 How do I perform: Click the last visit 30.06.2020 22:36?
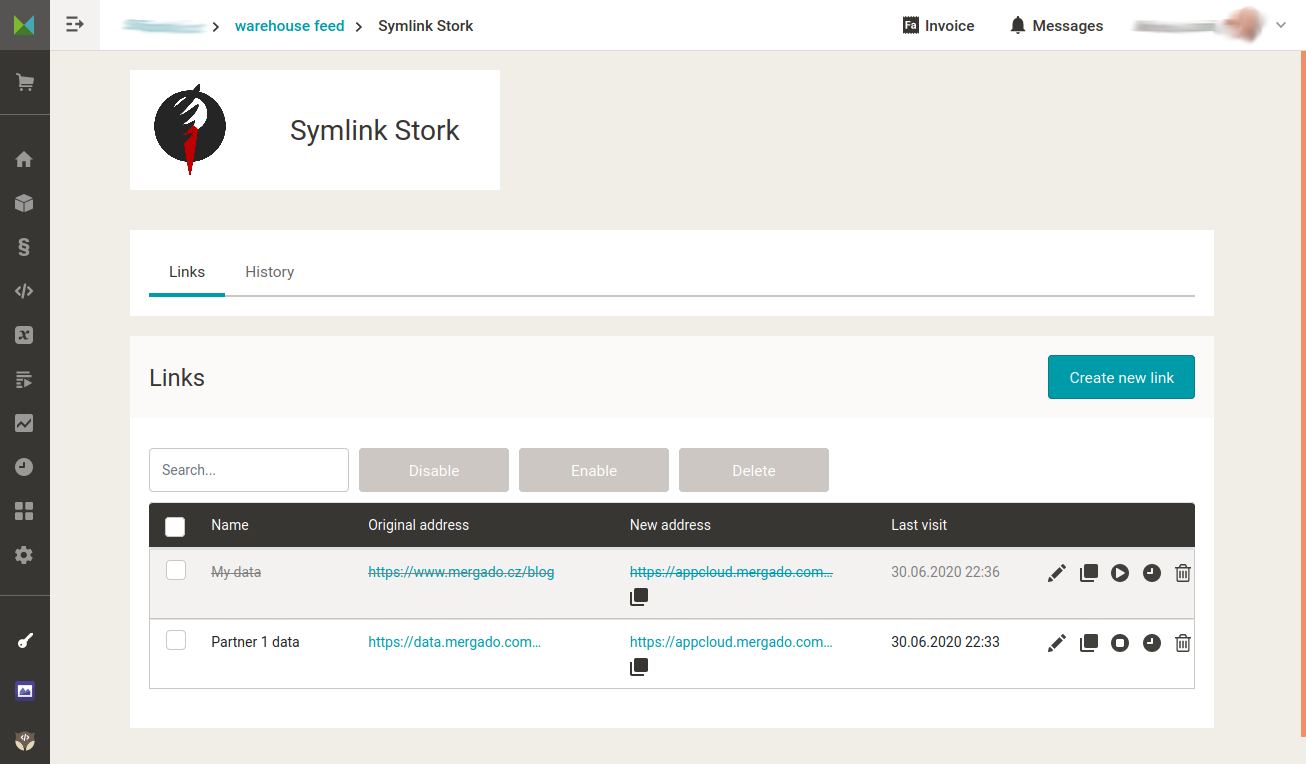coord(945,572)
